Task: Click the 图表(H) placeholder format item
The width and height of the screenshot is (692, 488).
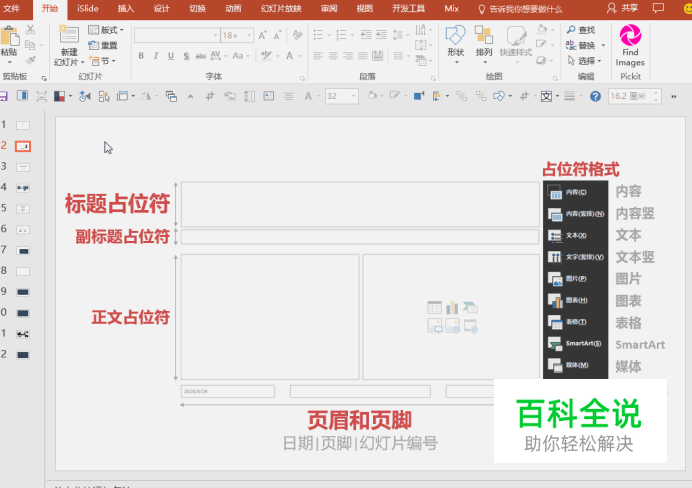Action: [575, 300]
